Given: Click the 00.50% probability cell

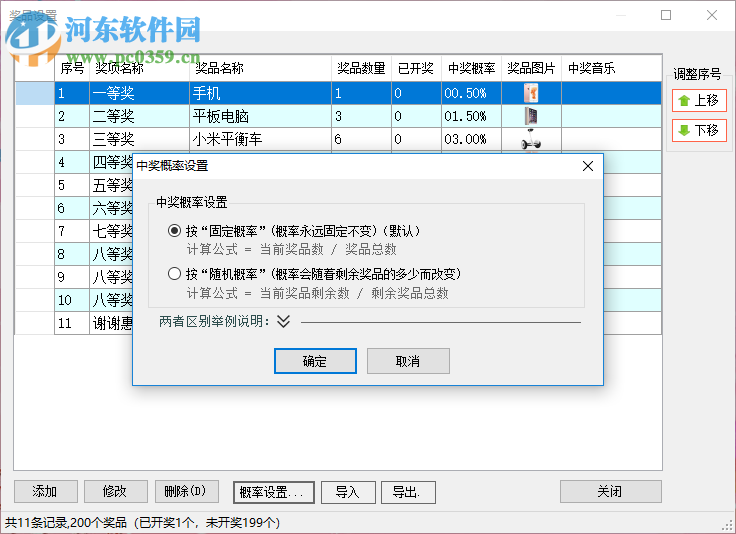Looking at the screenshot, I should point(471,93).
